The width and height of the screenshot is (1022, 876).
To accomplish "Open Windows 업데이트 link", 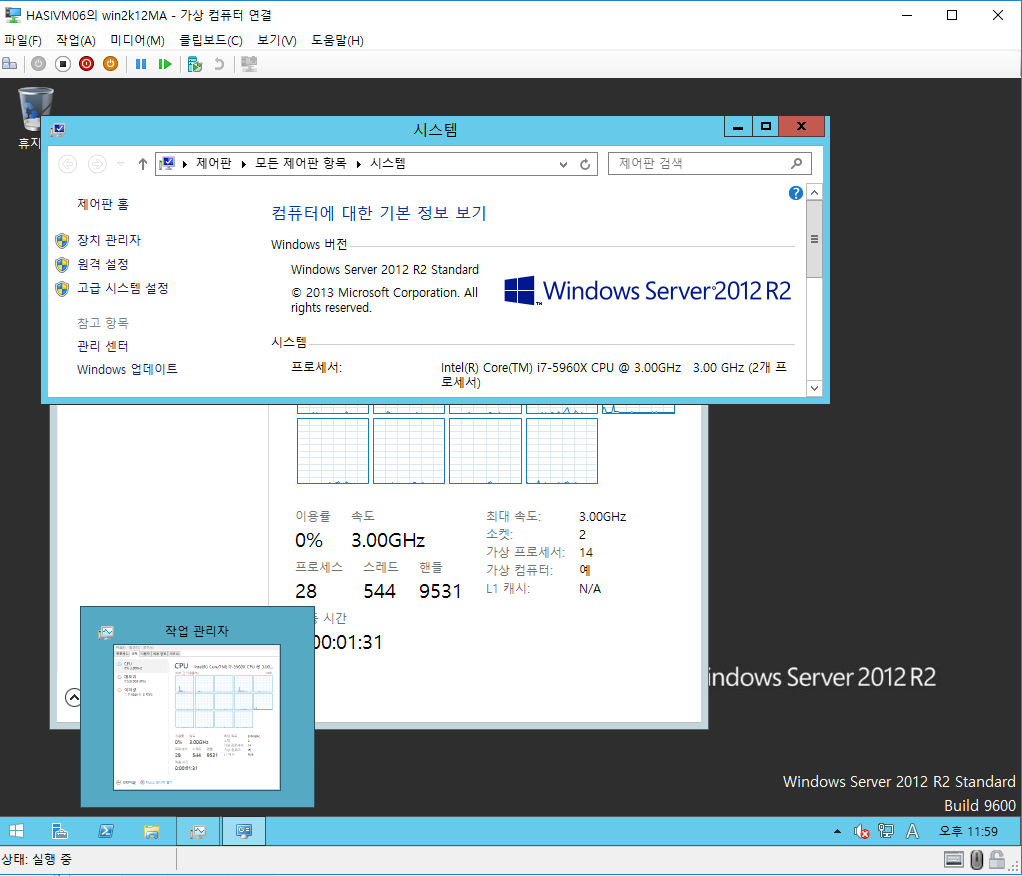I will (x=127, y=369).
